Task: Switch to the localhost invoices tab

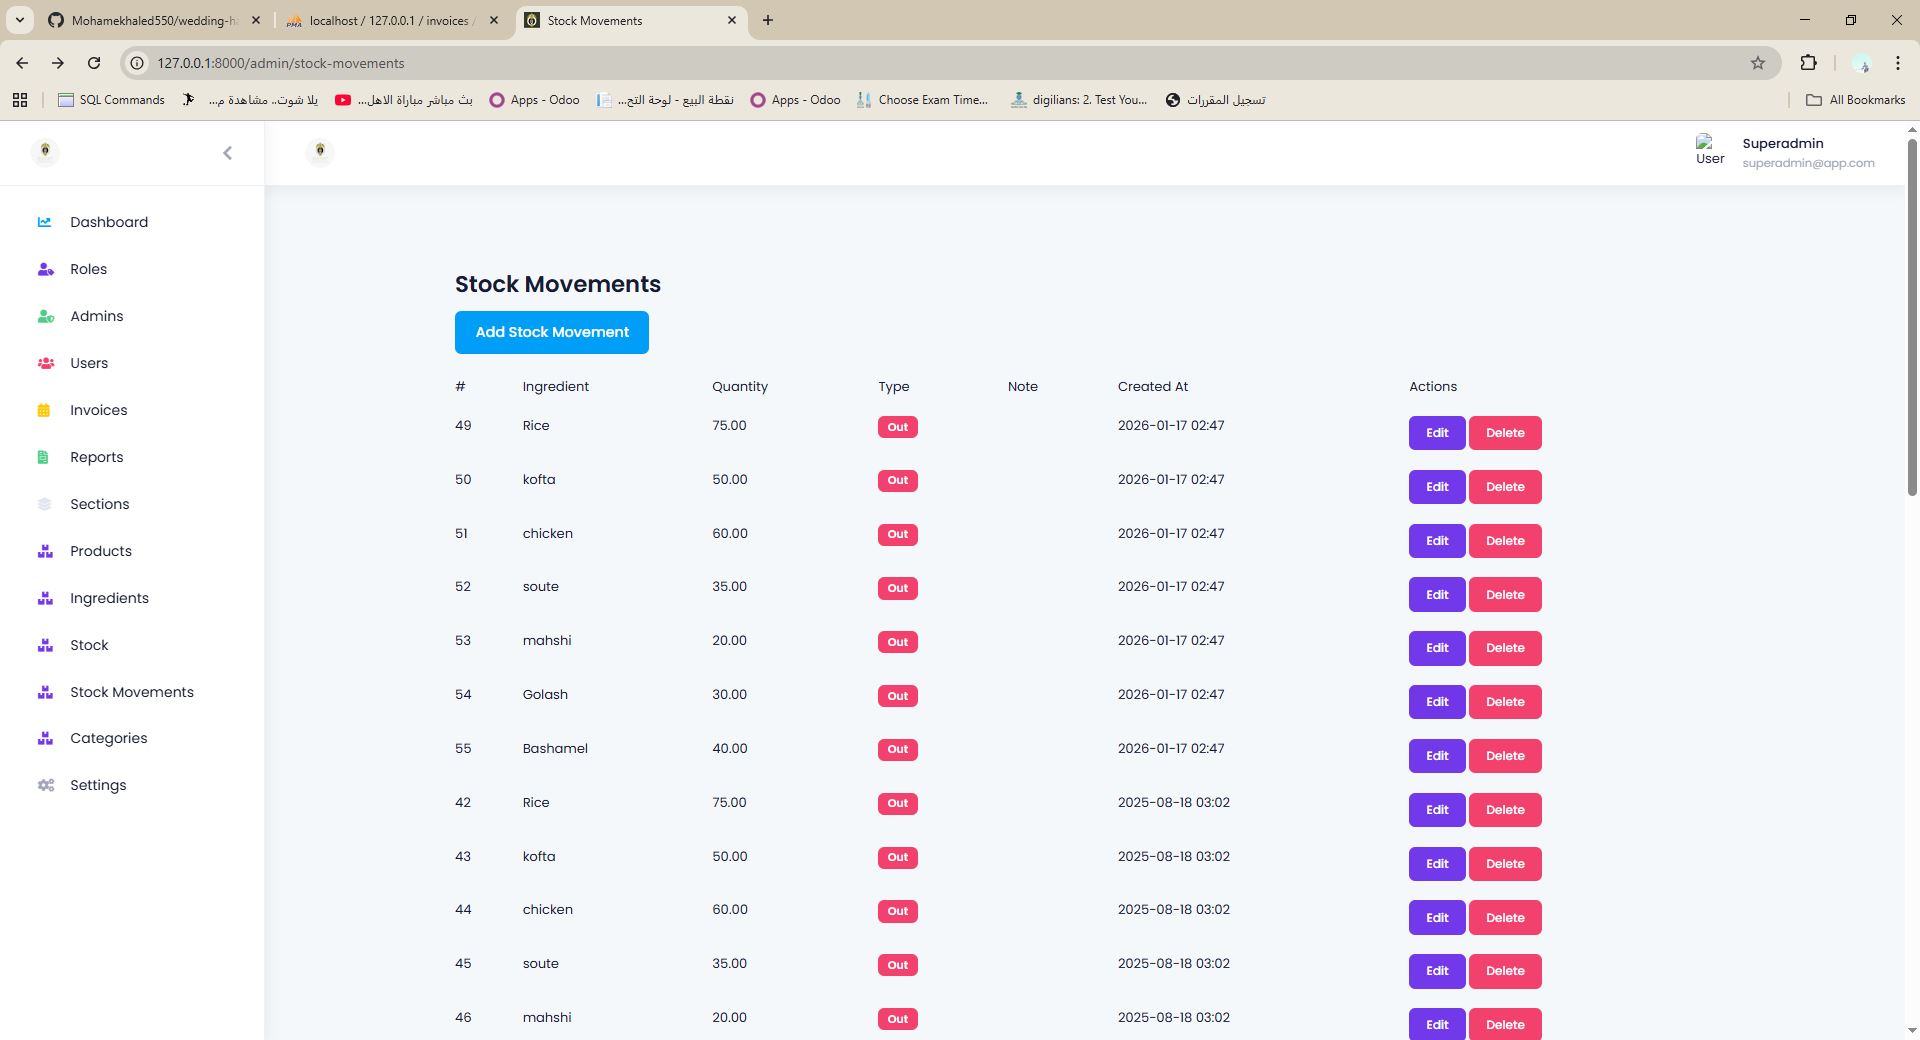Action: pyautogui.click(x=389, y=20)
